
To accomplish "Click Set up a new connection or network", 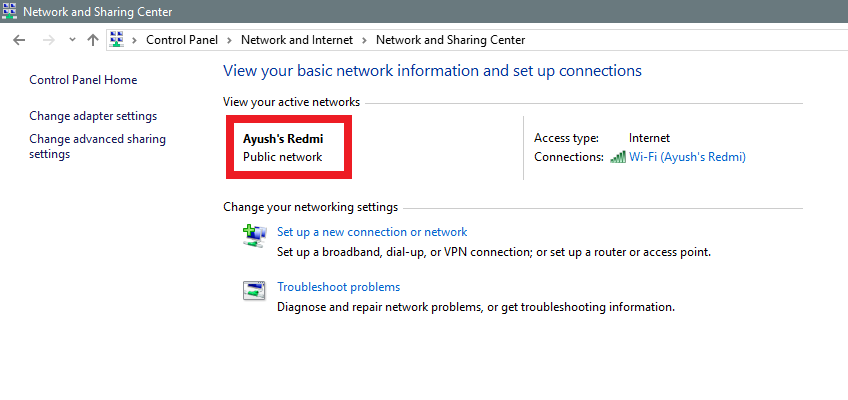I will tap(372, 232).
